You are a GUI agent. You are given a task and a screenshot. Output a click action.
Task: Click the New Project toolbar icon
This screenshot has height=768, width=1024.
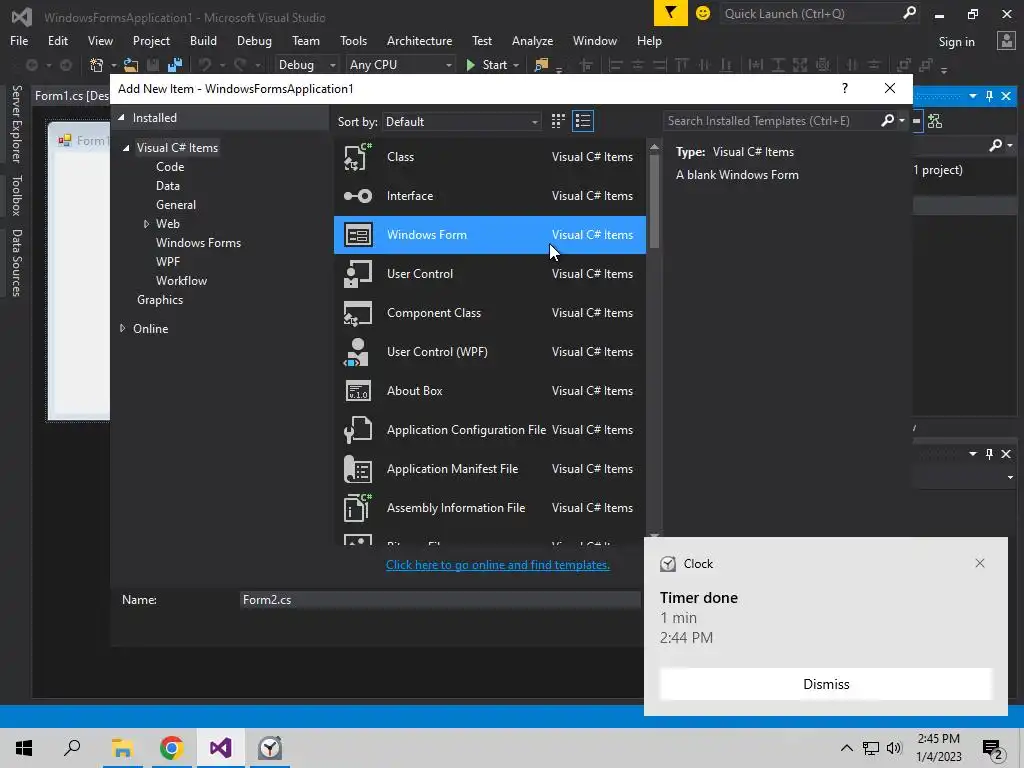[97, 65]
